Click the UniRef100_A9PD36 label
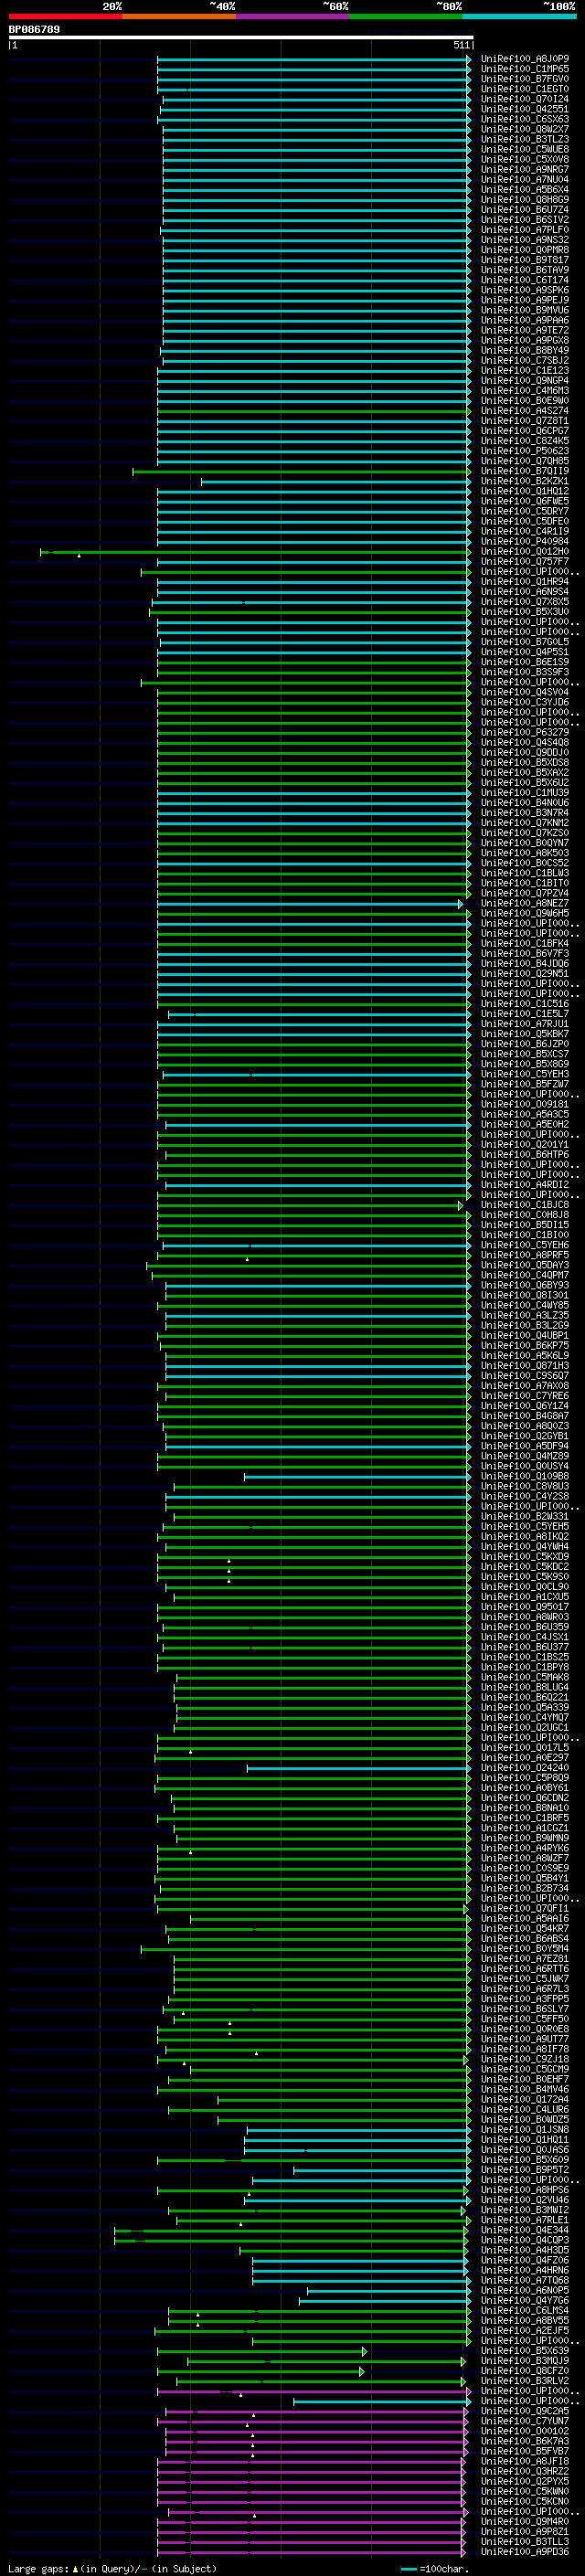The height and width of the screenshot is (2576, 585). pyautogui.click(x=525, y=2552)
